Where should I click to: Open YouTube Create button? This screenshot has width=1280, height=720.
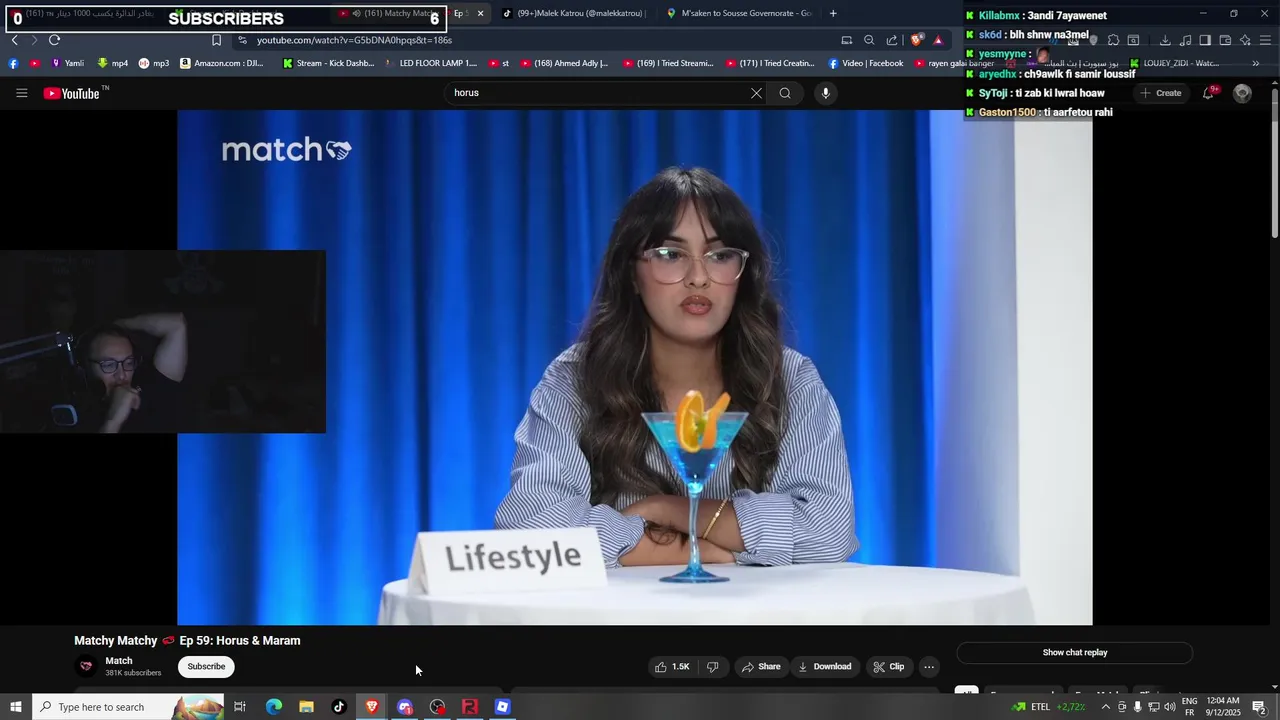[x=1161, y=93]
